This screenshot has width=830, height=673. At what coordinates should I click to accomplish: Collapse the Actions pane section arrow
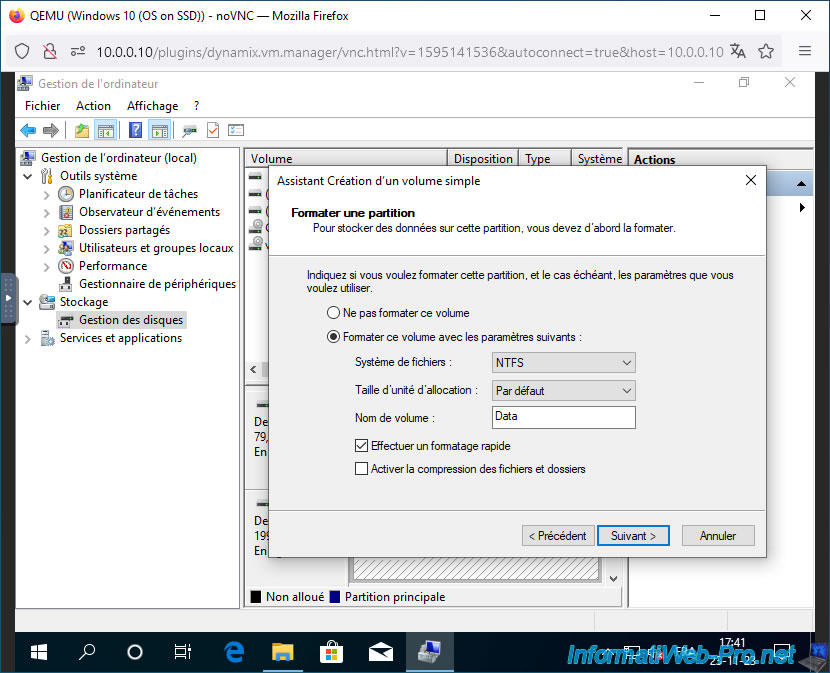(x=801, y=184)
